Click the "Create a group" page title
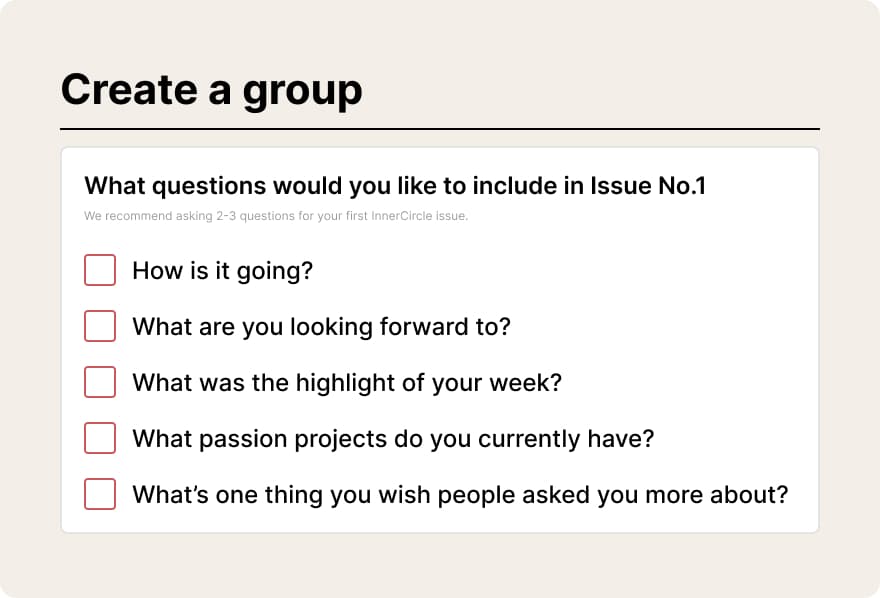 coord(211,89)
